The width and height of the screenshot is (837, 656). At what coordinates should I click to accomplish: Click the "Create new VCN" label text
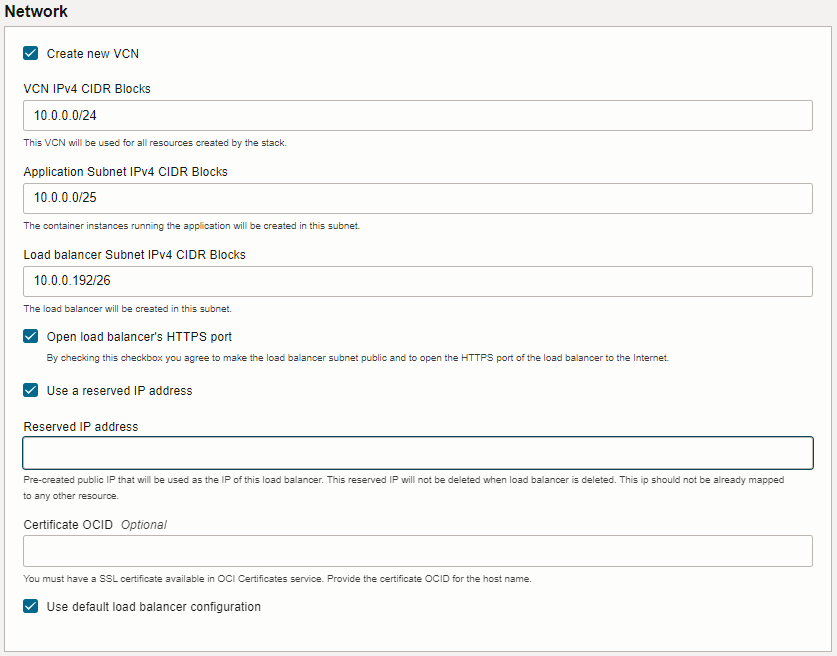pos(93,54)
